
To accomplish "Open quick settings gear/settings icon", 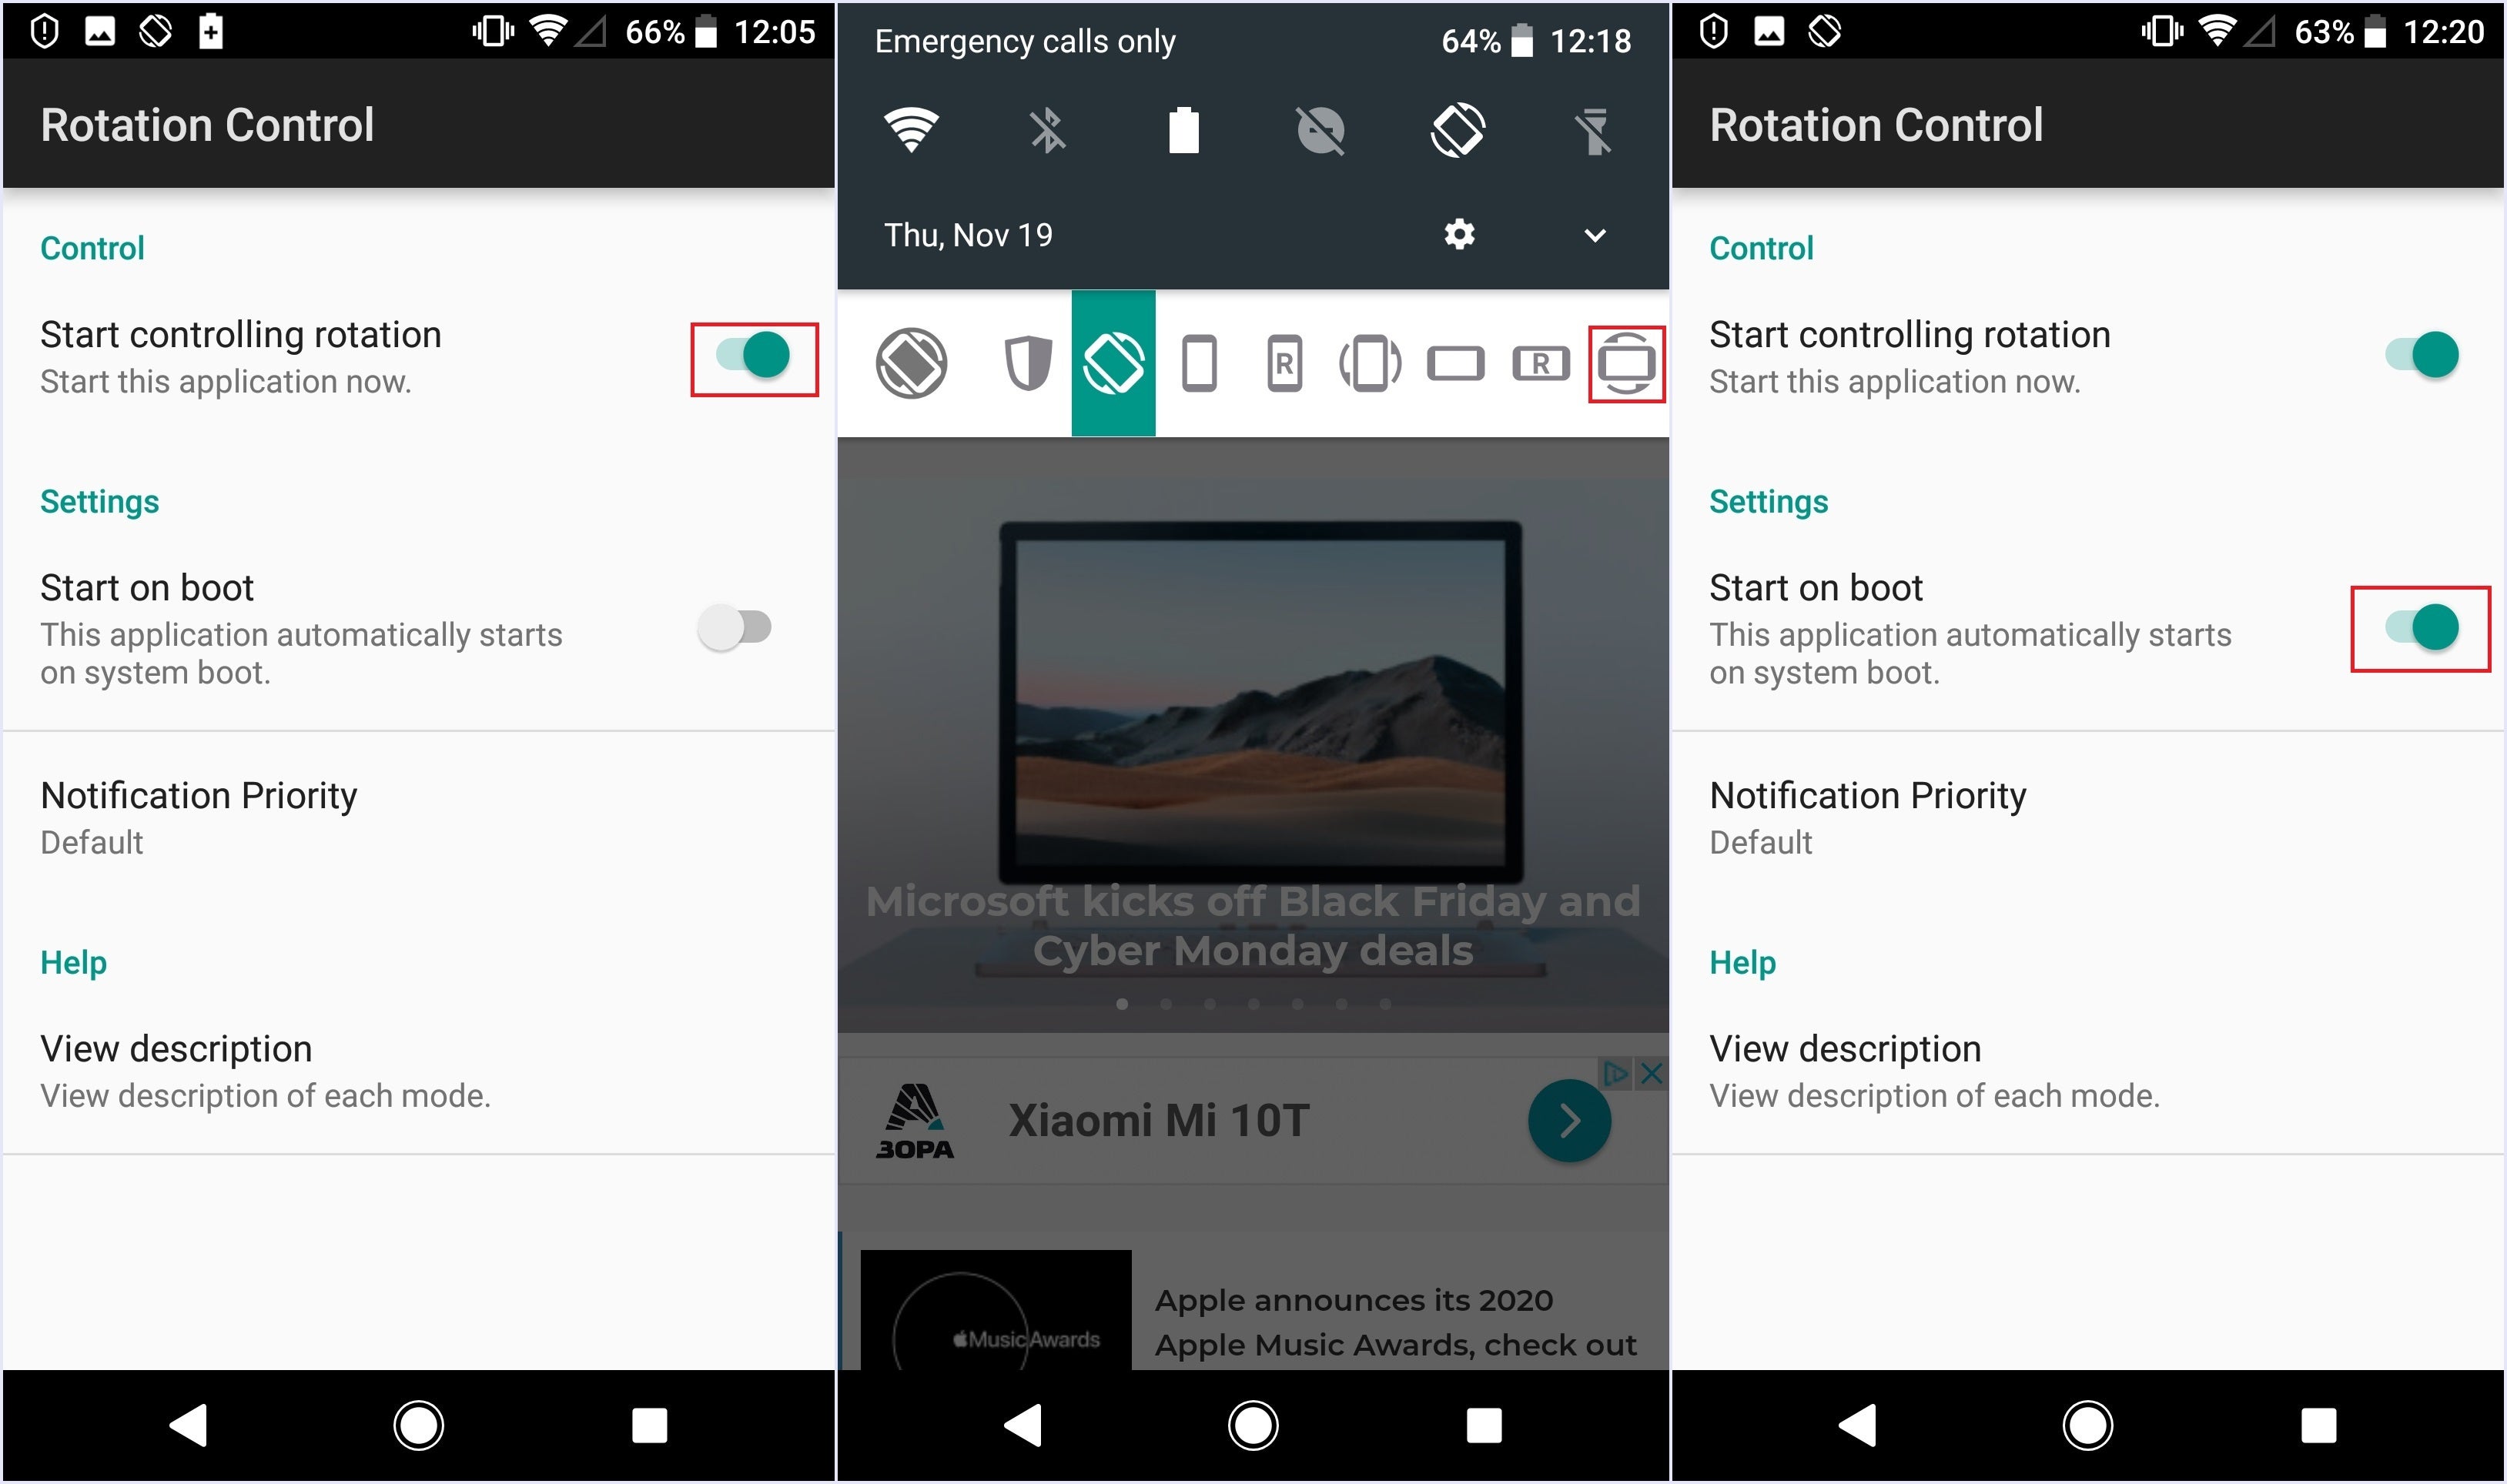I will (1459, 232).
